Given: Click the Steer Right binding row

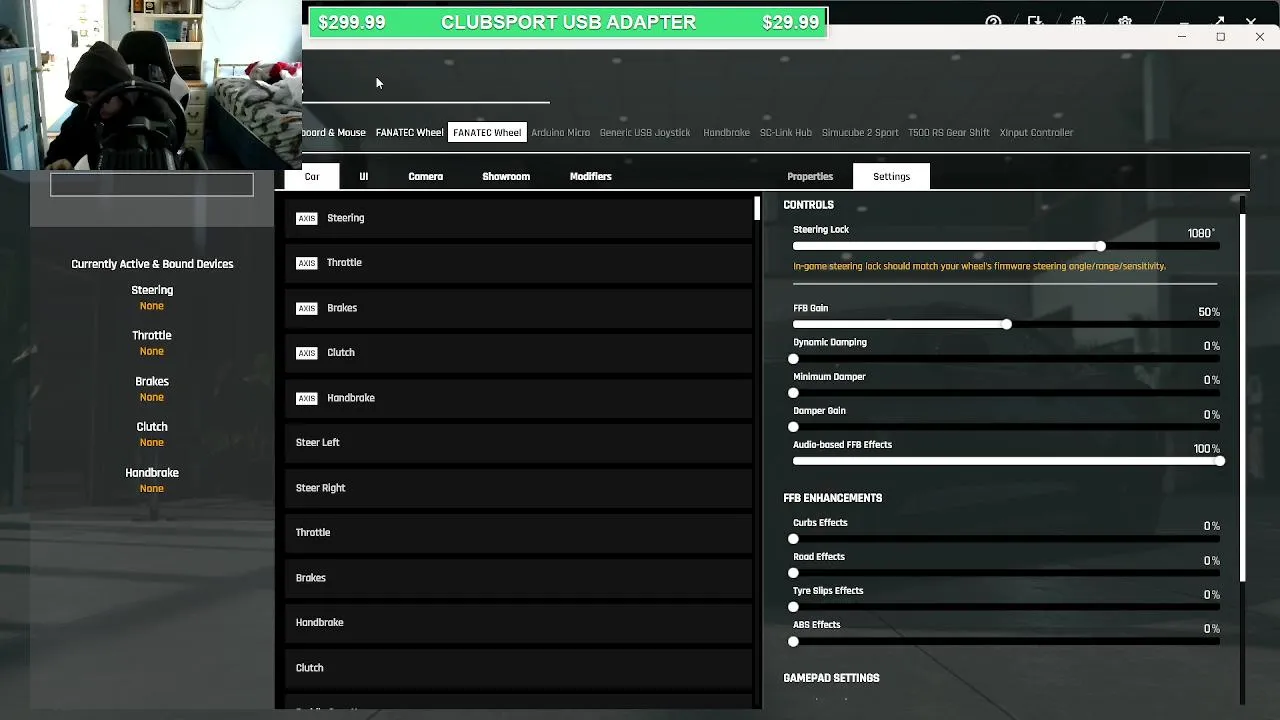Looking at the screenshot, I should [518, 488].
